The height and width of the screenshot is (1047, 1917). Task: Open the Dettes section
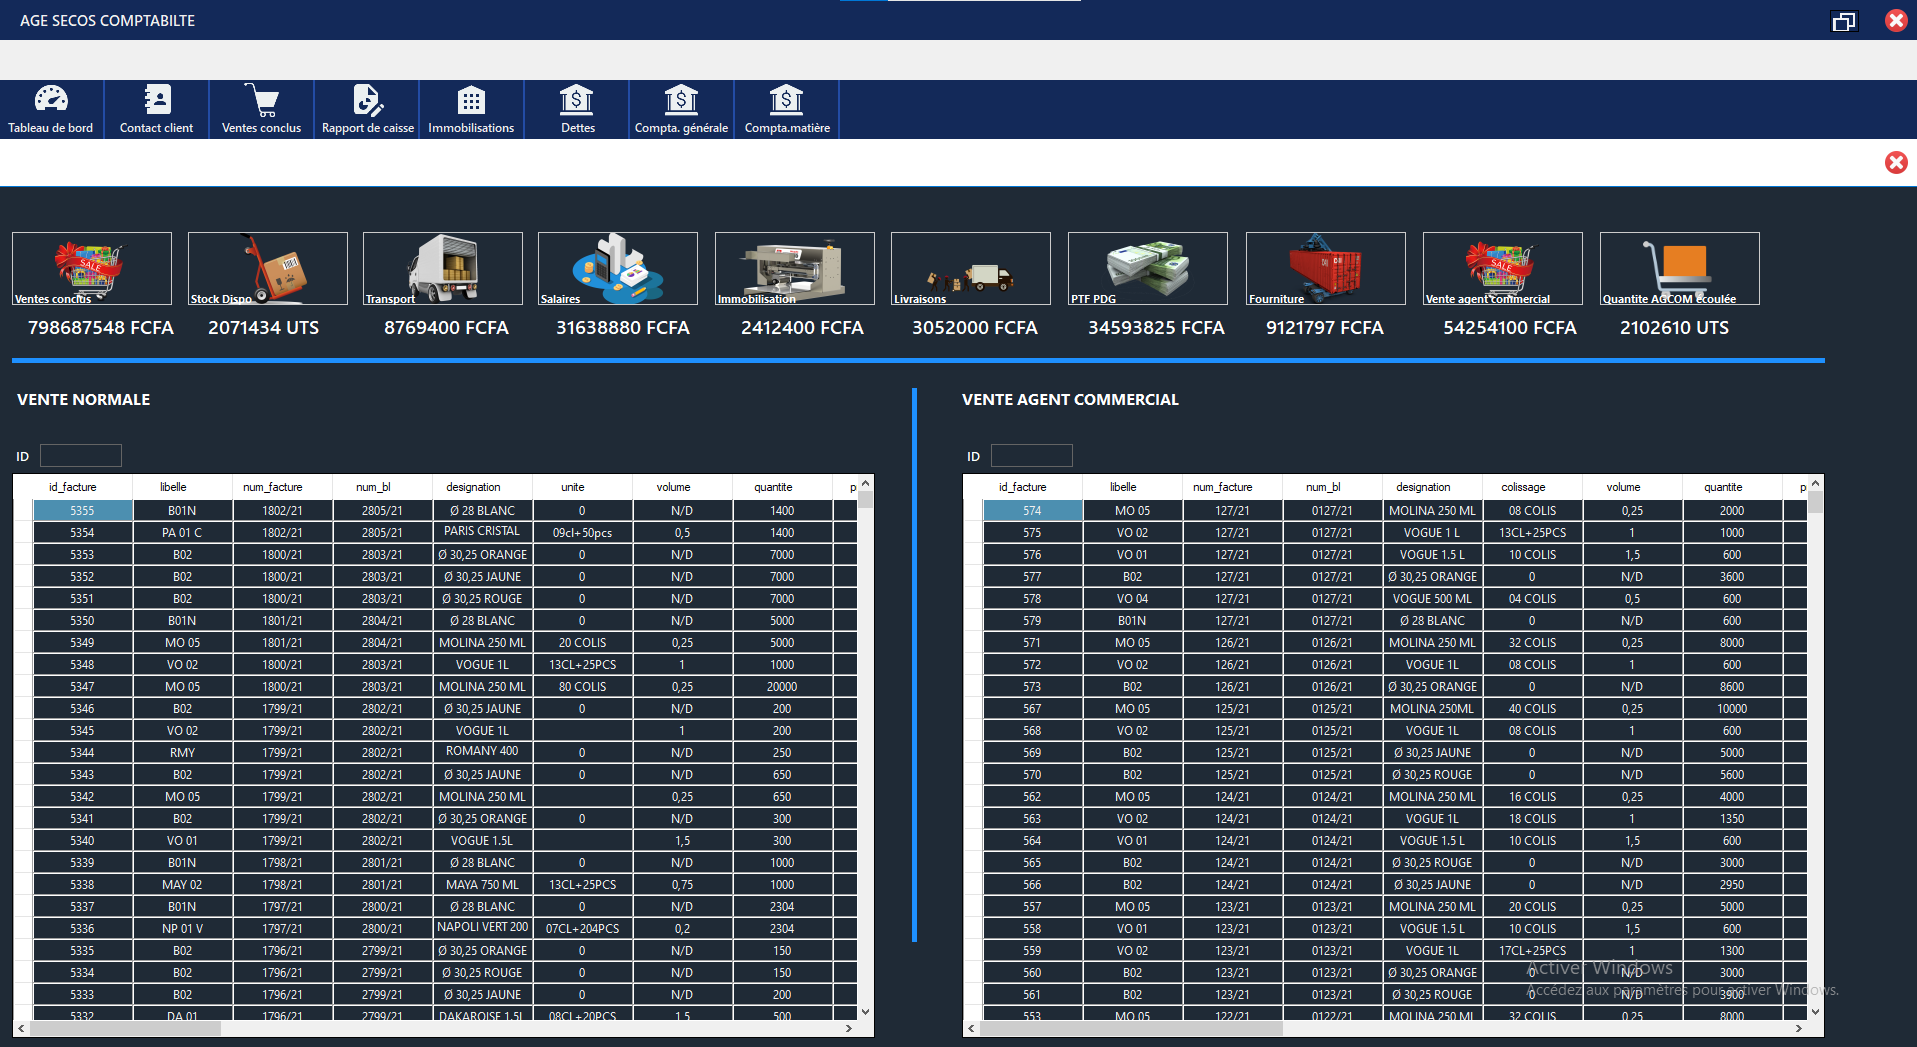[x=577, y=109]
